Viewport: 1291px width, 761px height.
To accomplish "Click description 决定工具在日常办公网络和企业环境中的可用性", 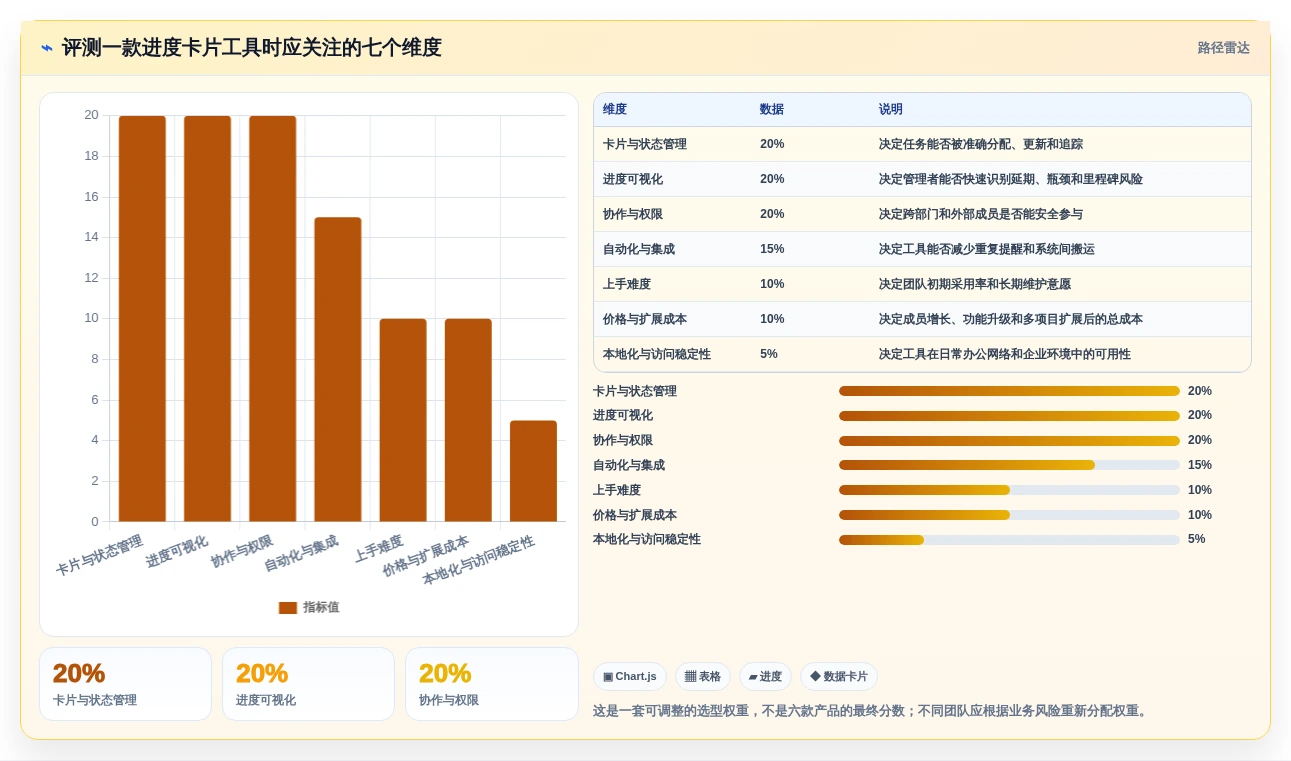I will click(1005, 354).
